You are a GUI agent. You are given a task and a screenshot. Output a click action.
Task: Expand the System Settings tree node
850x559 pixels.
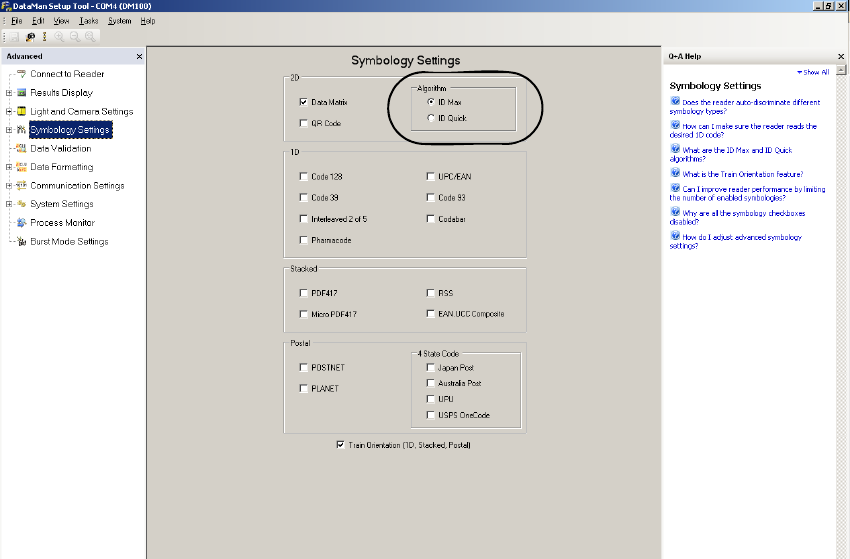tap(9, 204)
